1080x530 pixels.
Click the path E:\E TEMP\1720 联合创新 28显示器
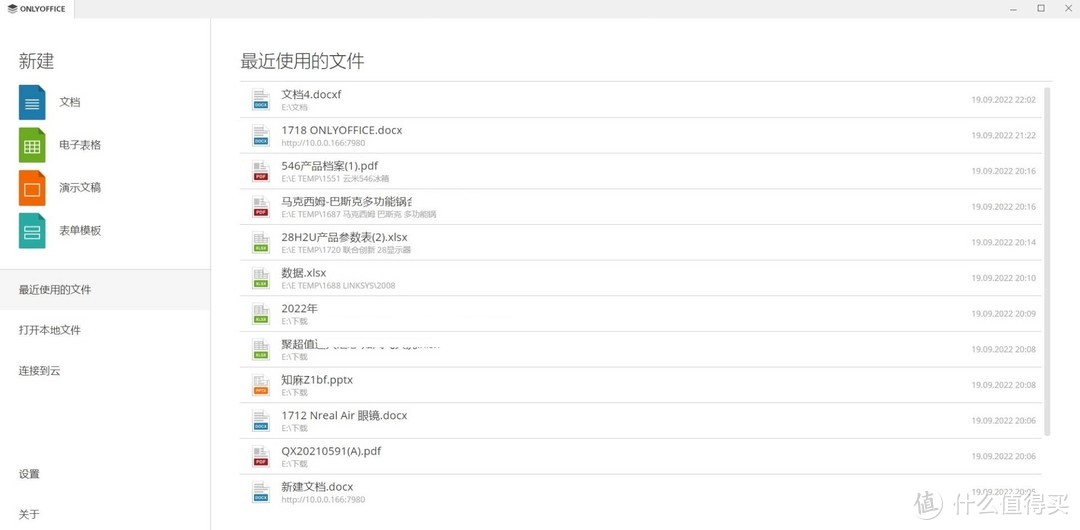click(346, 249)
